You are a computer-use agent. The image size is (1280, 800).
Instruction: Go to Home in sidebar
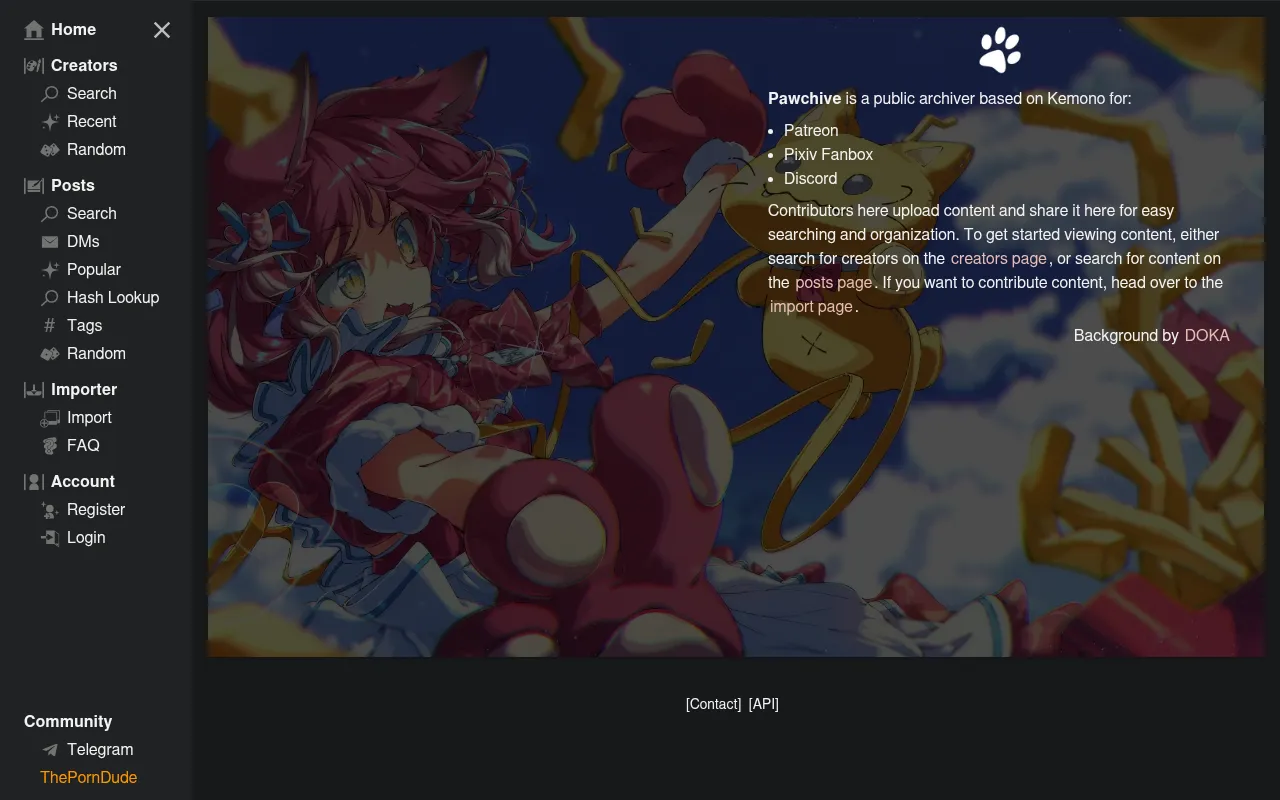(74, 30)
